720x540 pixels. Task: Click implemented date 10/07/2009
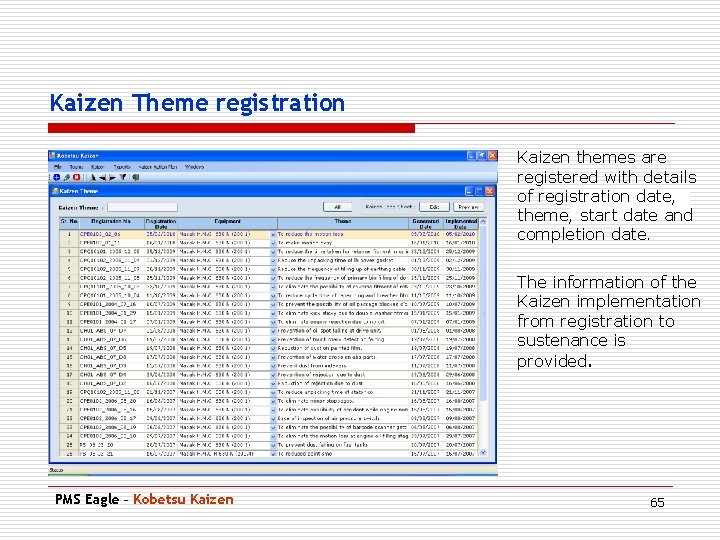[x=461, y=304]
